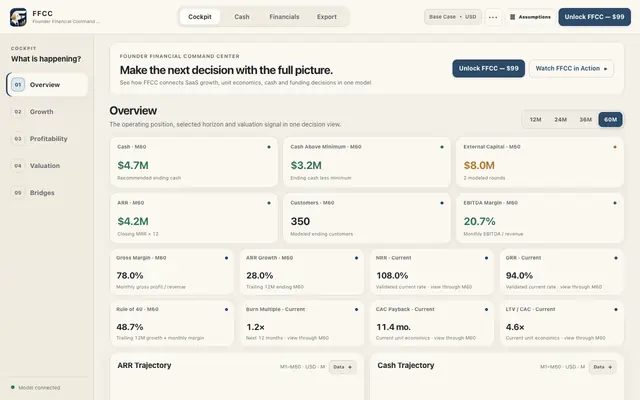This screenshot has height=400, width=640.
Task: Click the 350 customers value
Action: [300, 221]
